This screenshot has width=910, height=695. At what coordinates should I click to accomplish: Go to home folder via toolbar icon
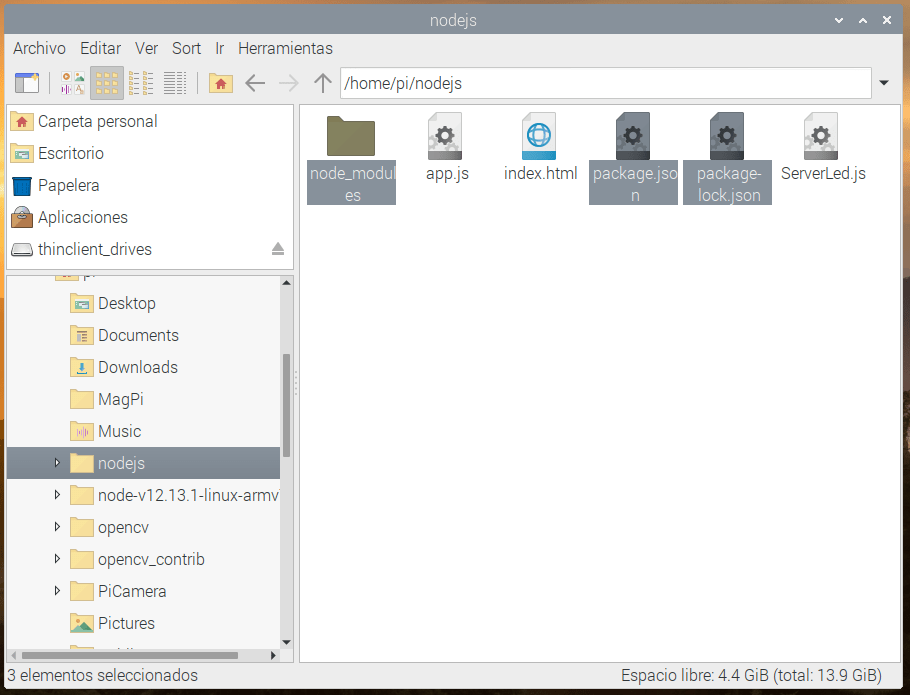coord(221,83)
